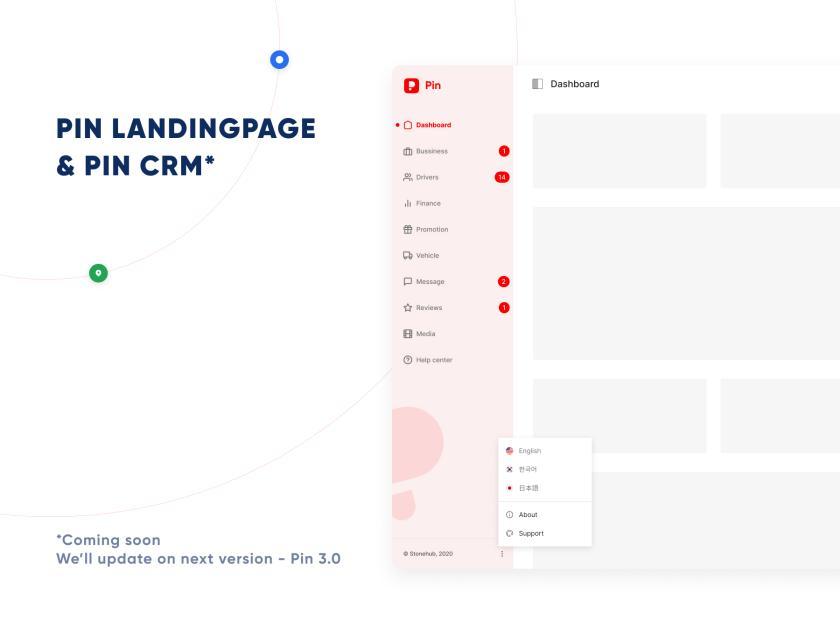Expand the three-dot menu near Stonehub footer
The width and height of the screenshot is (840, 634).
[502, 554]
